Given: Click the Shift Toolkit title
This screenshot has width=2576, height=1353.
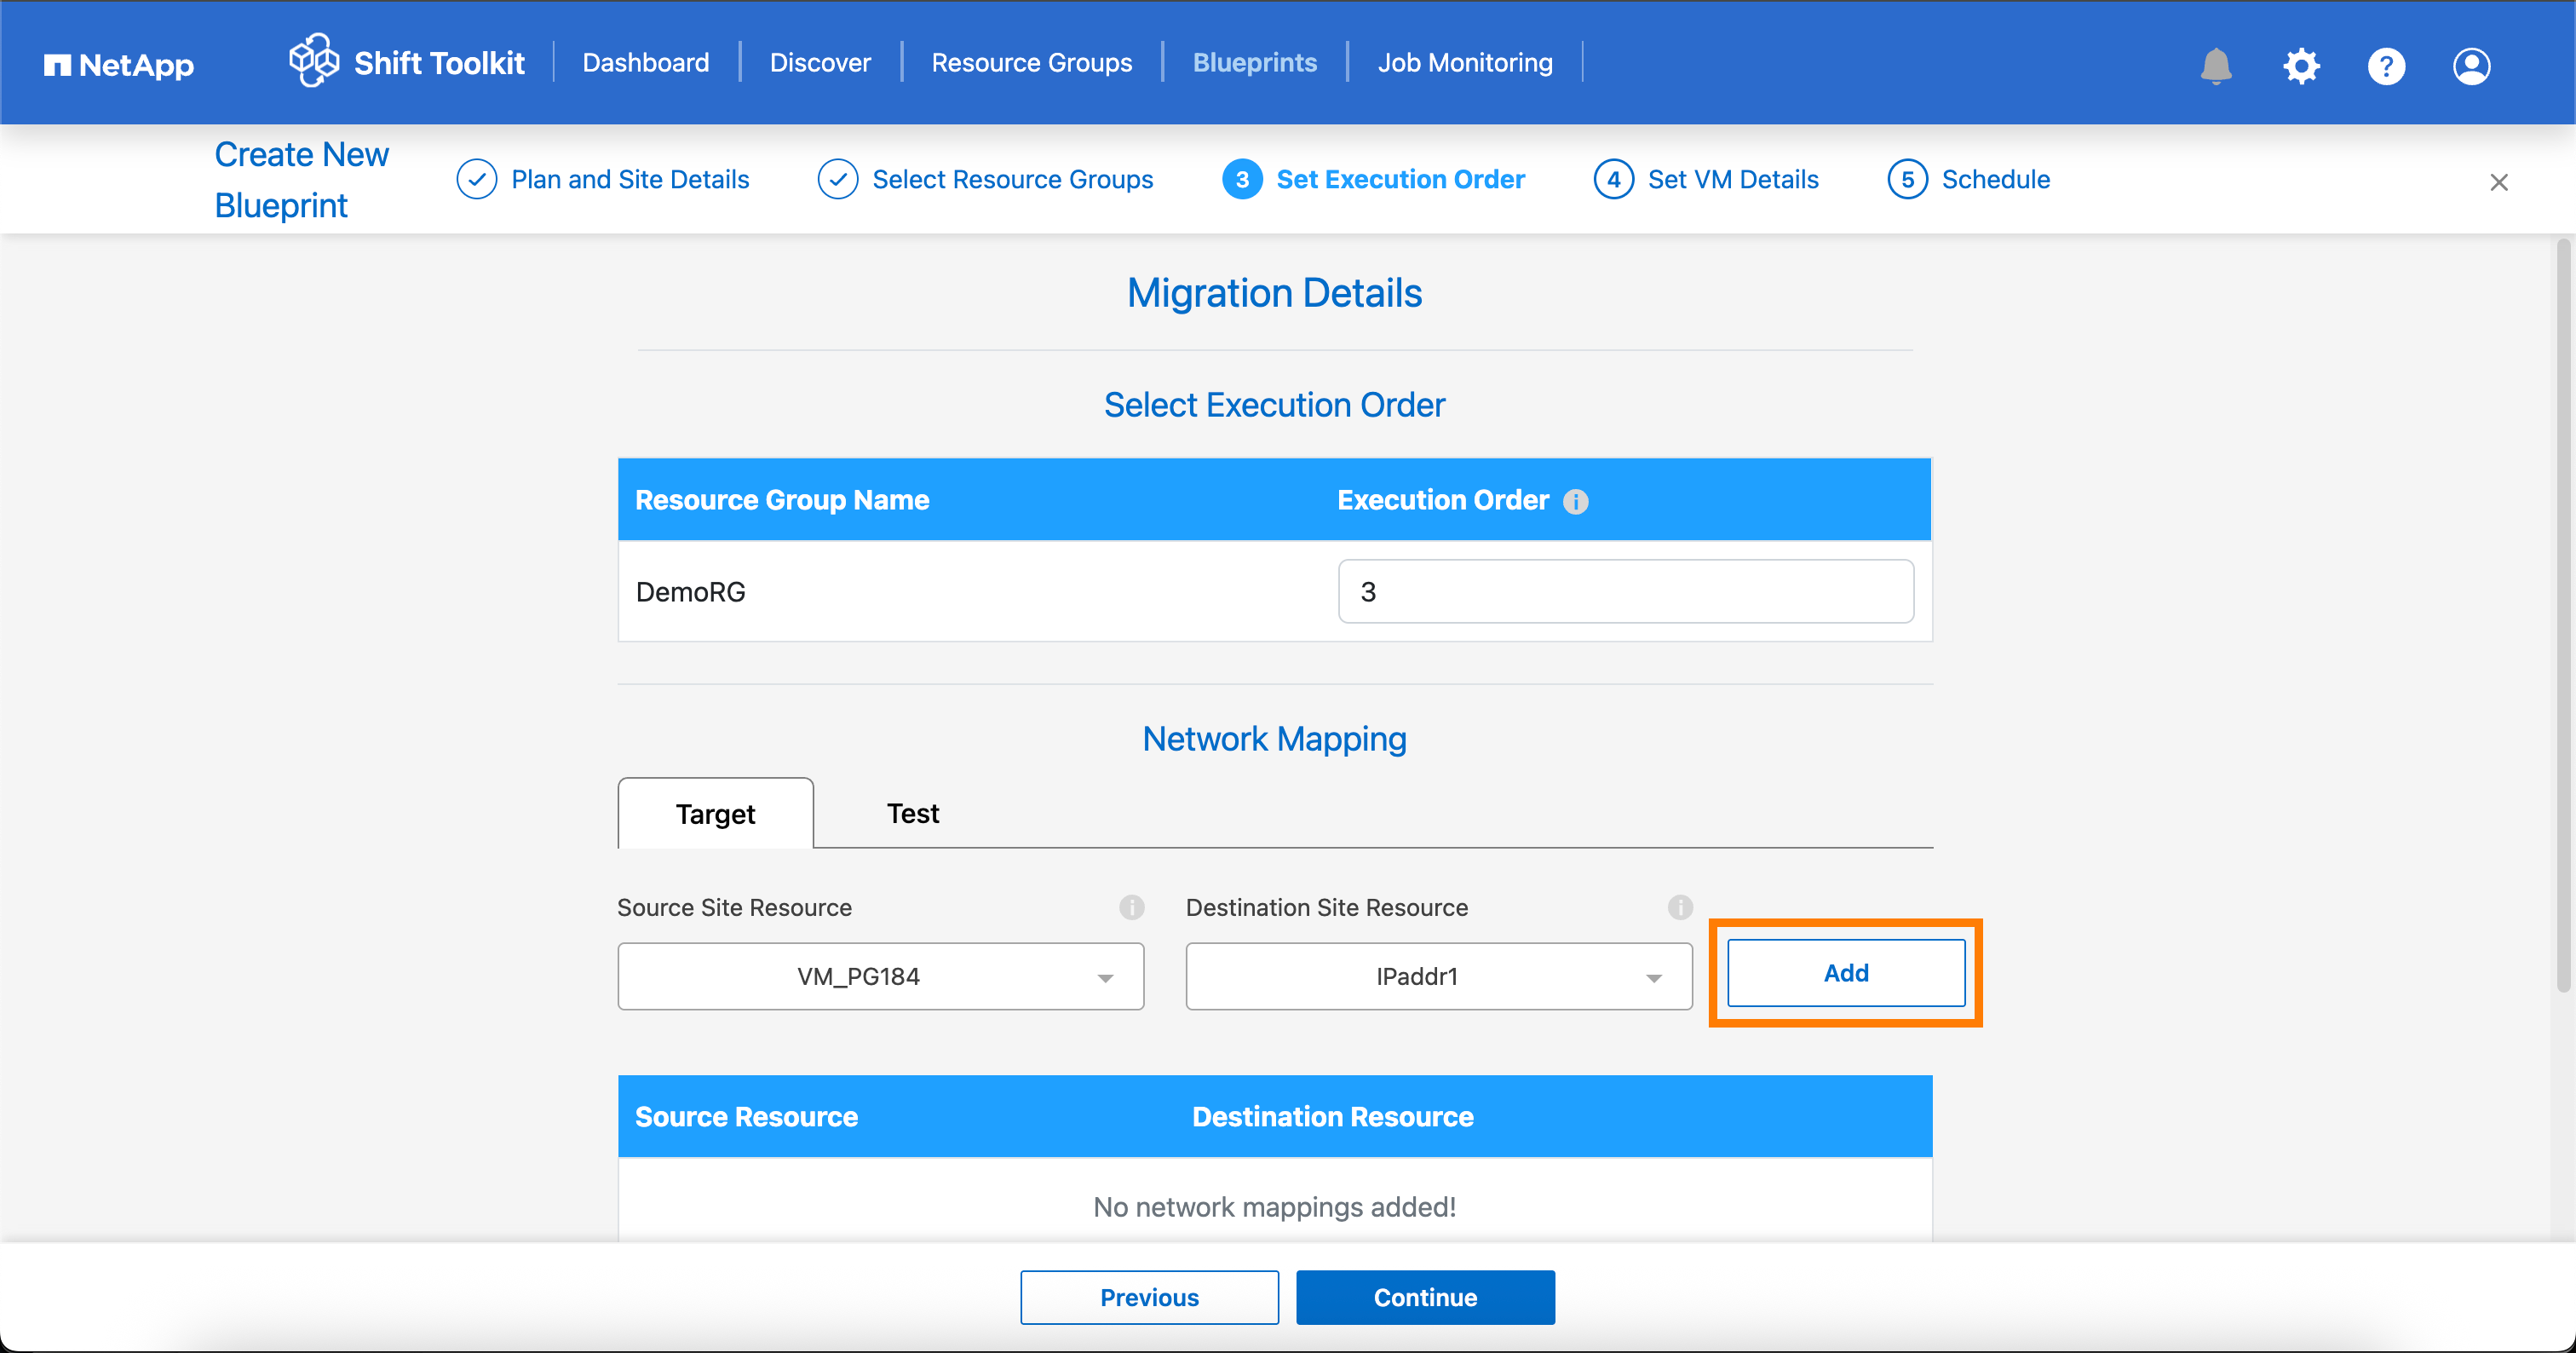Looking at the screenshot, I should [439, 63].
